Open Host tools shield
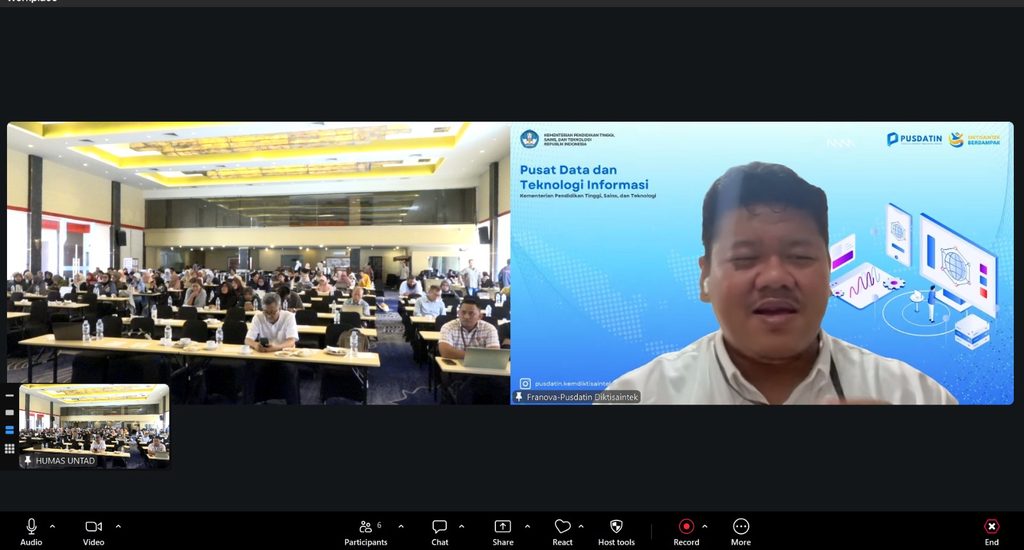Image resolution: width=1024 pixels, height=550 pixels. coord(616,532)
